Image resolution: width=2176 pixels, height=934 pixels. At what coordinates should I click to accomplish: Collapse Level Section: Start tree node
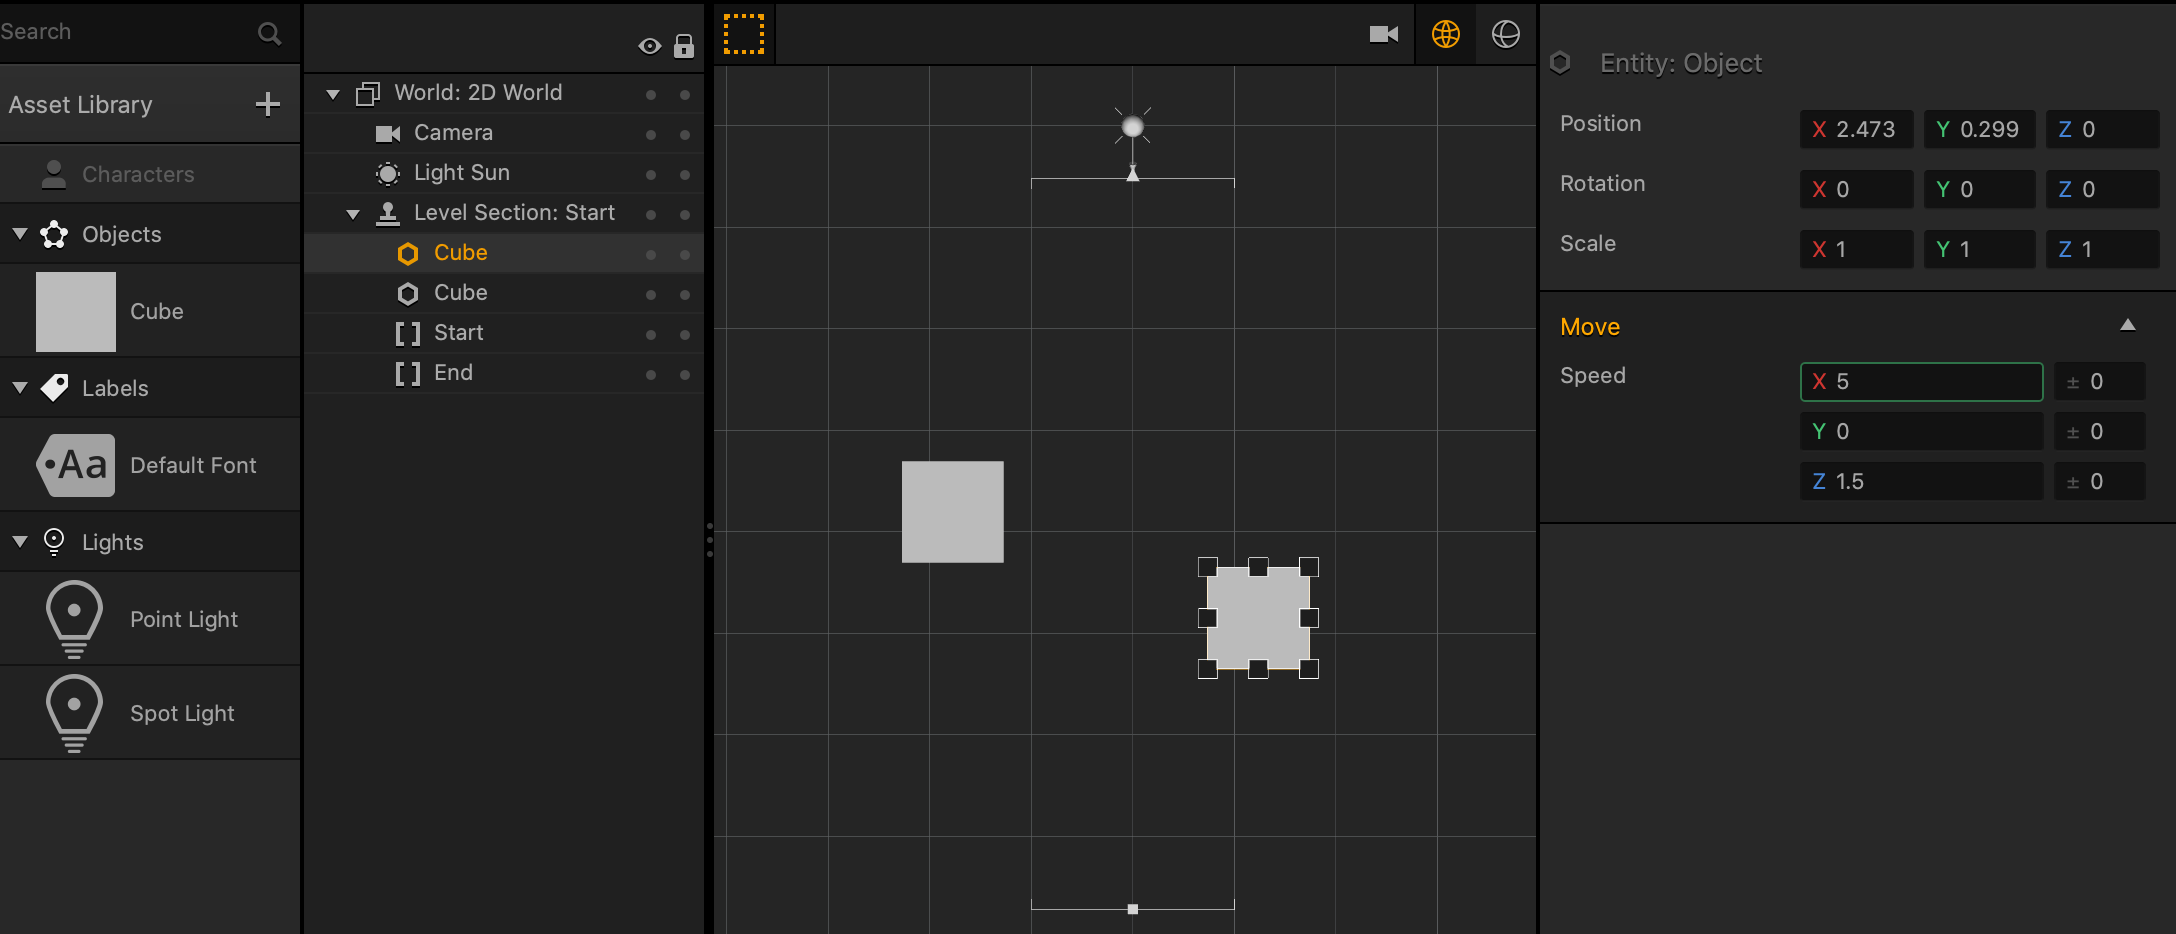[353, 214]
